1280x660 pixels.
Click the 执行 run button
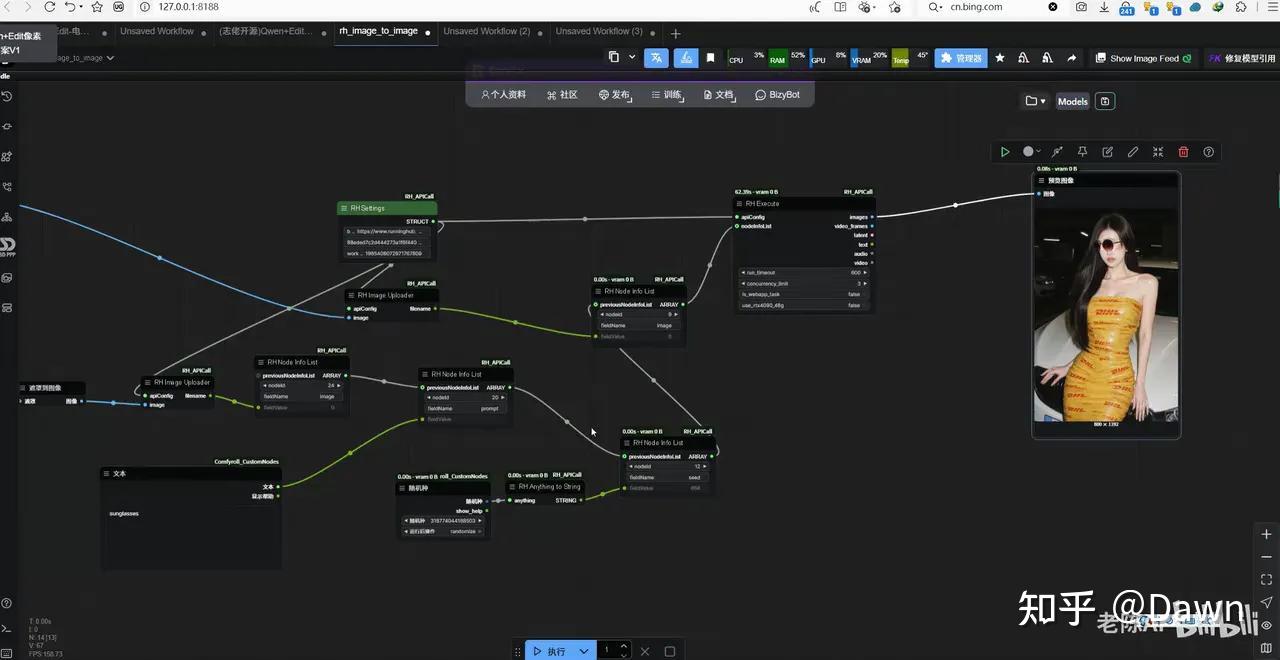coord(549,651)
